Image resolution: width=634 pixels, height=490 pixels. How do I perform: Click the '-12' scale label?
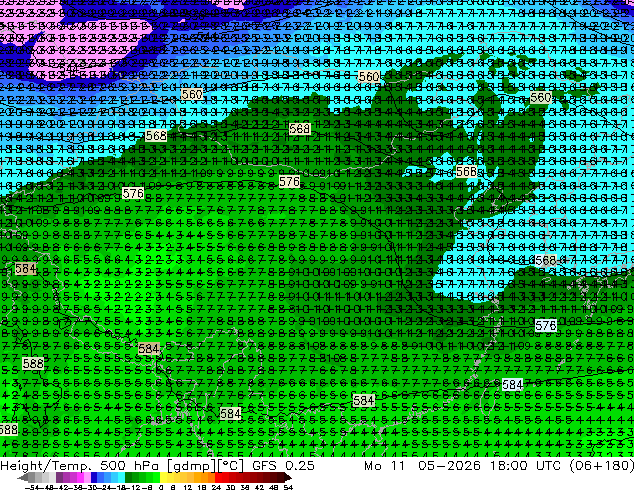pos(135,488)
